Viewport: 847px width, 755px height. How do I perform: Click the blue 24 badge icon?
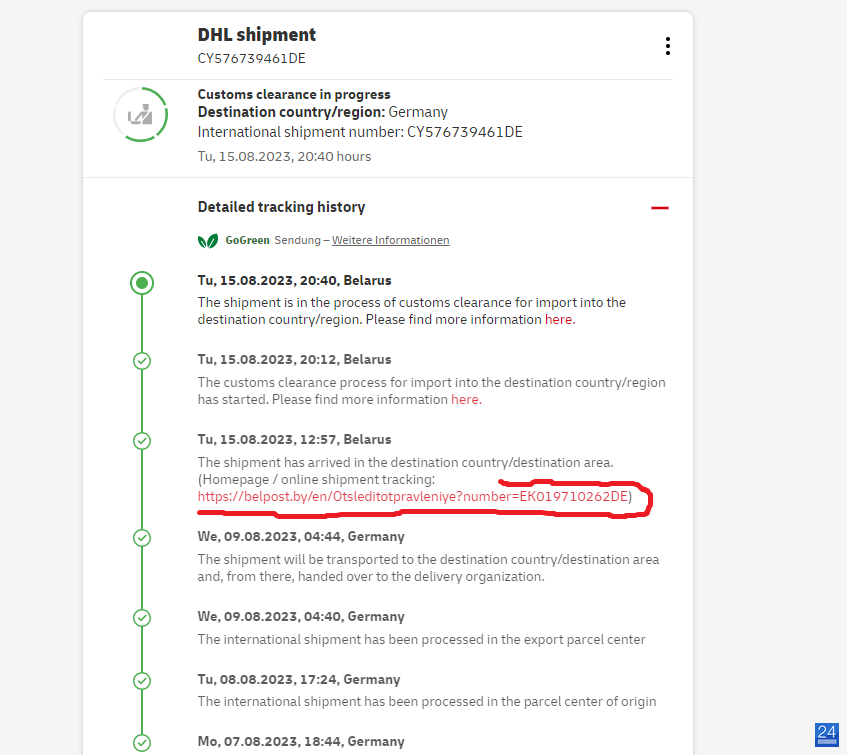point(826,734)
